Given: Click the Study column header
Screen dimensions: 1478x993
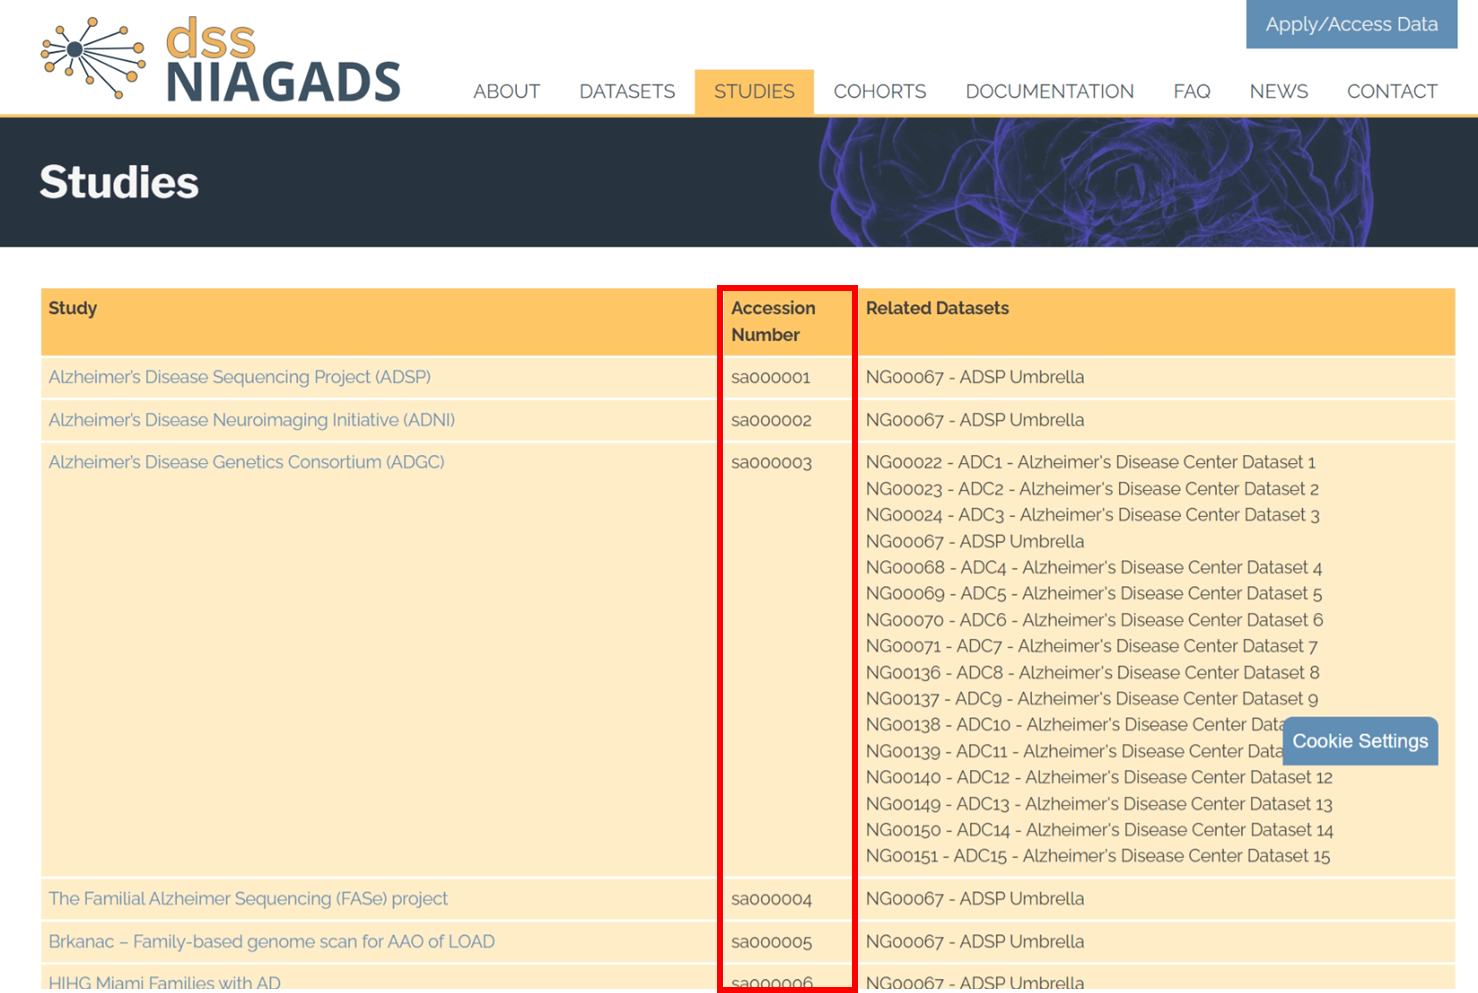Looking at the screenshot, I should pos(73,308).
